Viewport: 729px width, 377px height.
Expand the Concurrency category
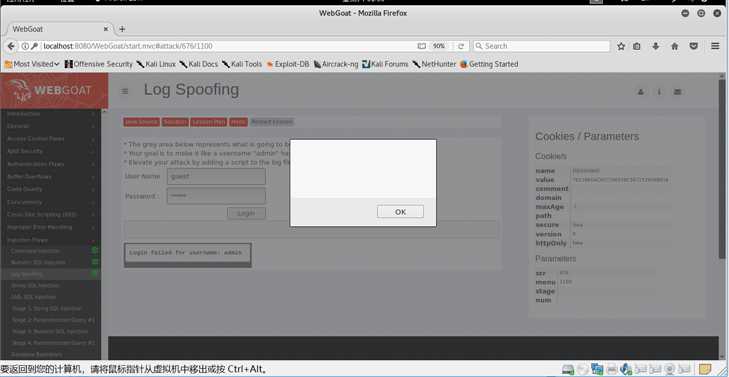pos(50,202)
